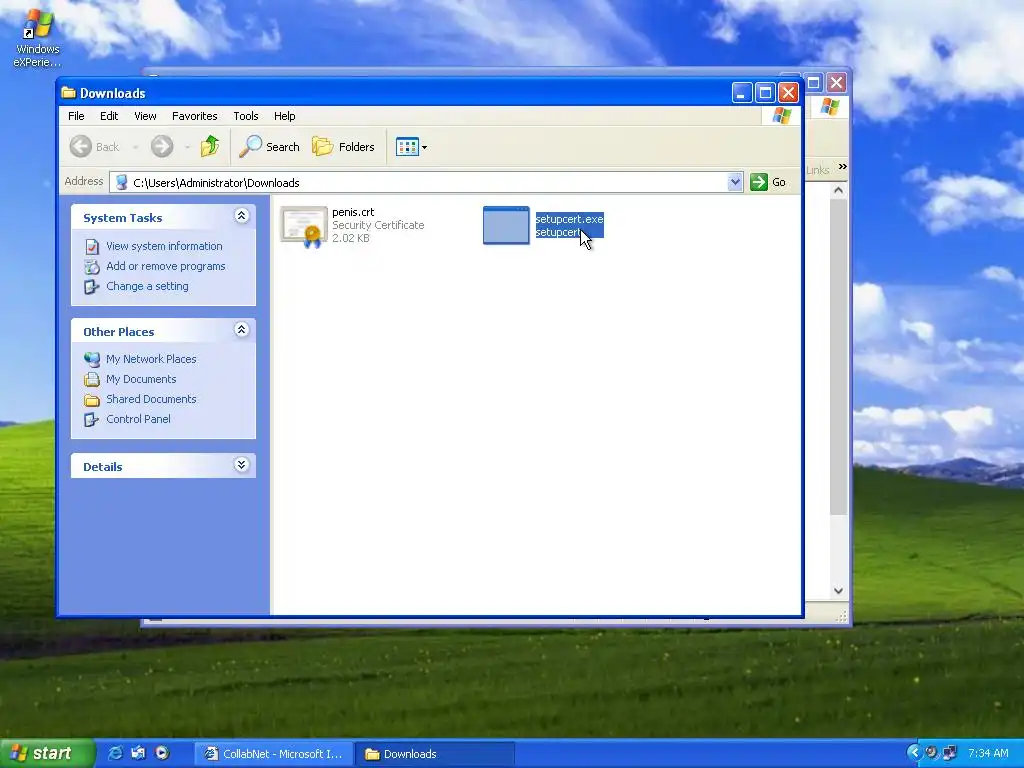Open the Help menu
This screenshot has width=1024, height=768.
click(284, 116)
